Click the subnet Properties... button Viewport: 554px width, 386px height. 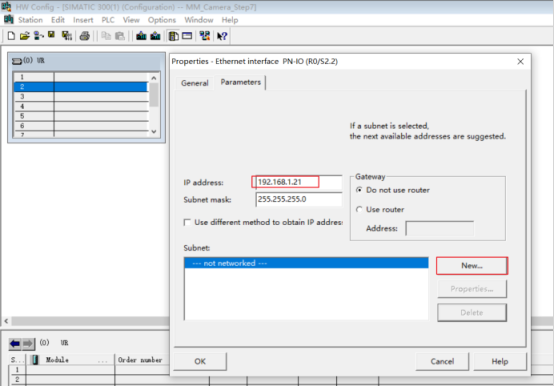pyautogui.click(x=472, y=289)
